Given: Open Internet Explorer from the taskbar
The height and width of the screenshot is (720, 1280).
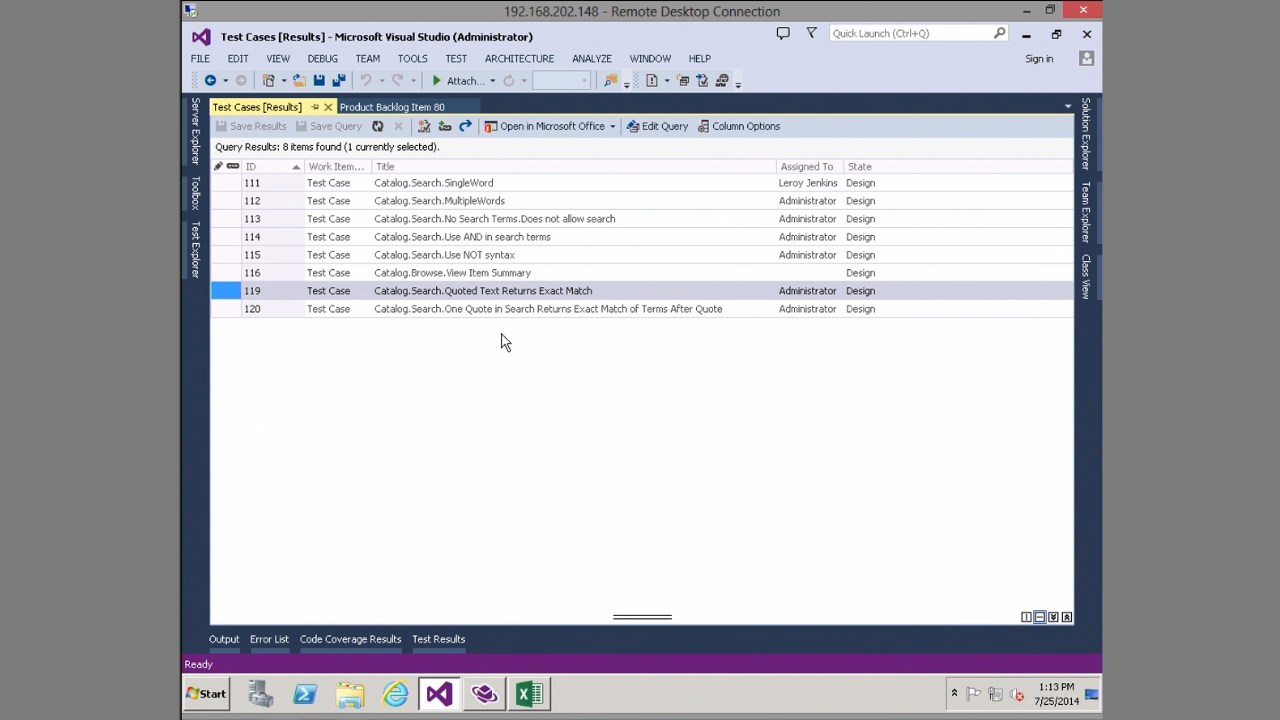Looking at the screenshot, I should pos(396,694).
